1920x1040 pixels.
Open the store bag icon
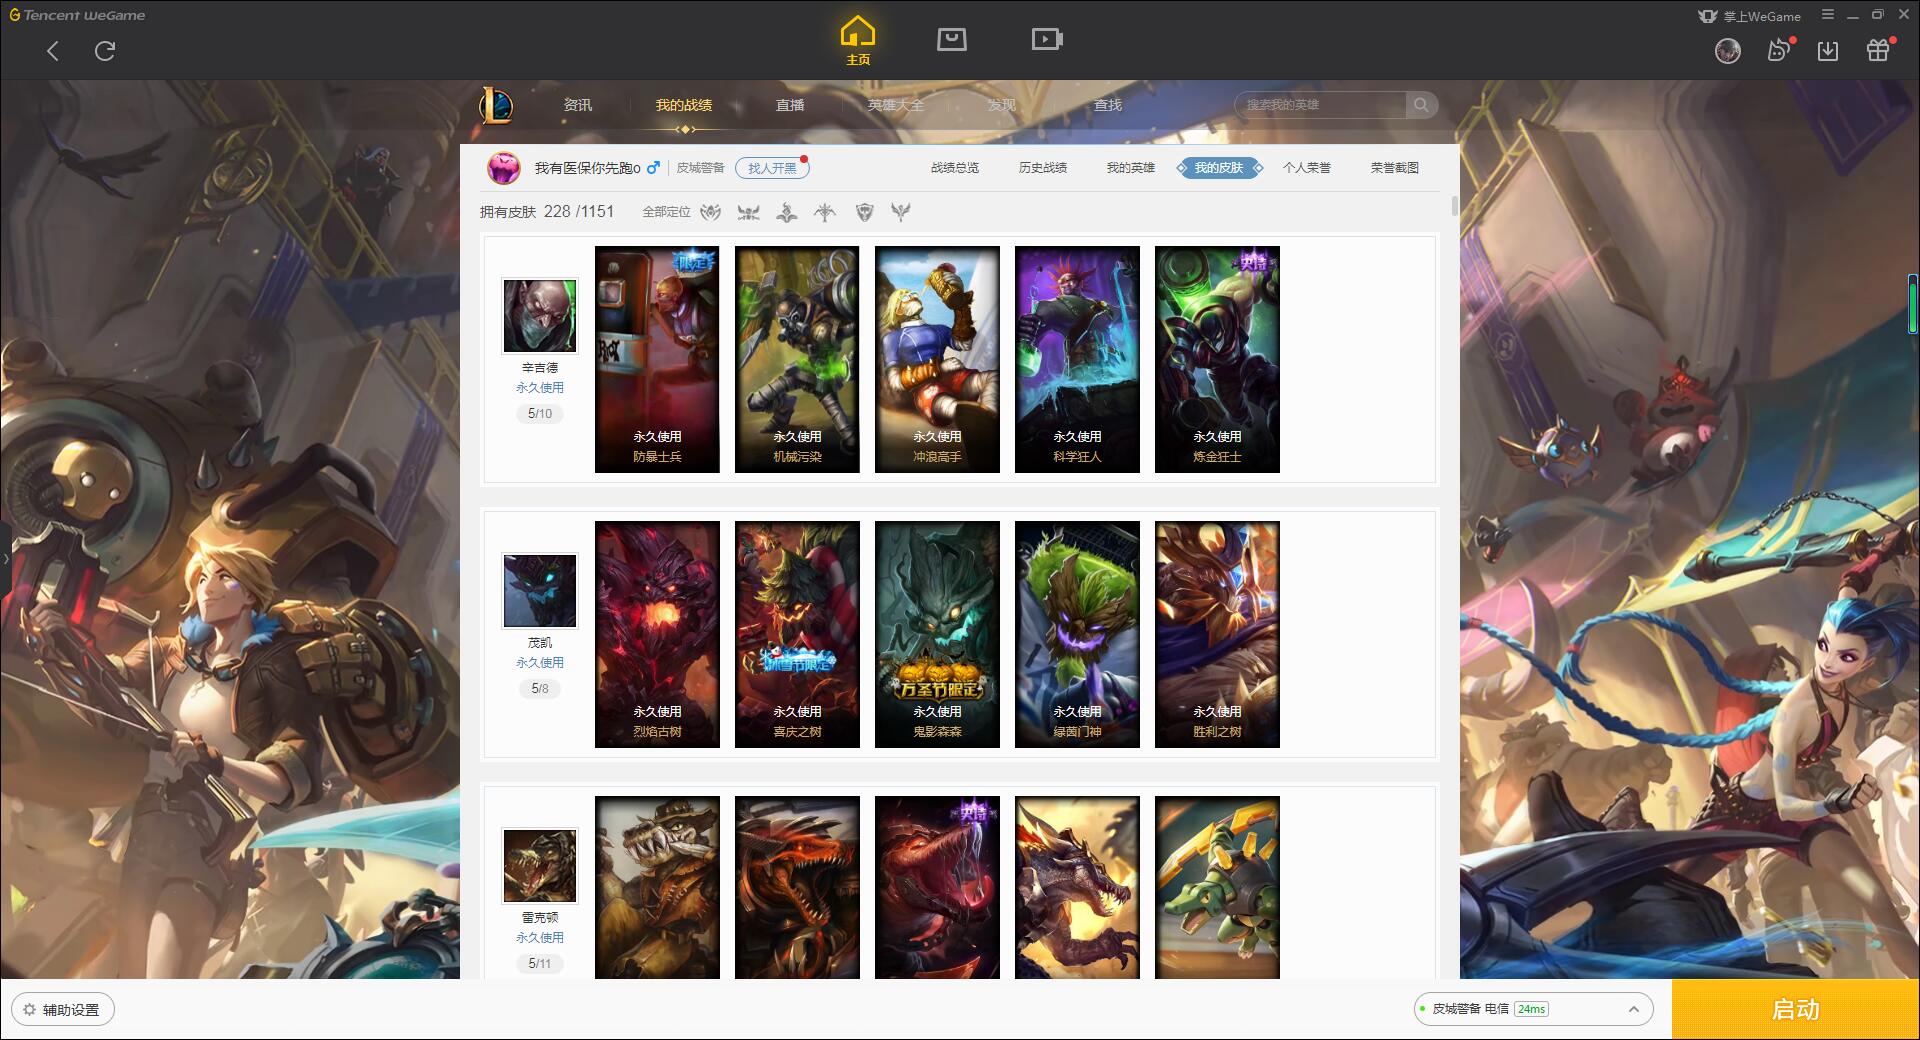(951, 39)
